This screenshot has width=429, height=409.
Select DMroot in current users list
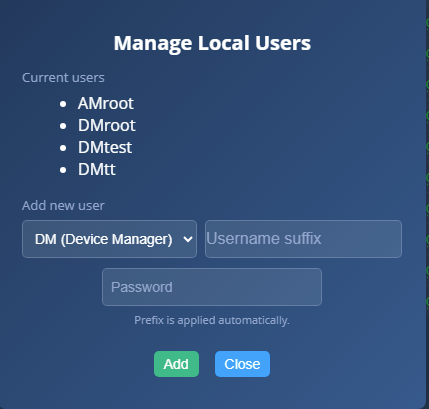(107, 125)
